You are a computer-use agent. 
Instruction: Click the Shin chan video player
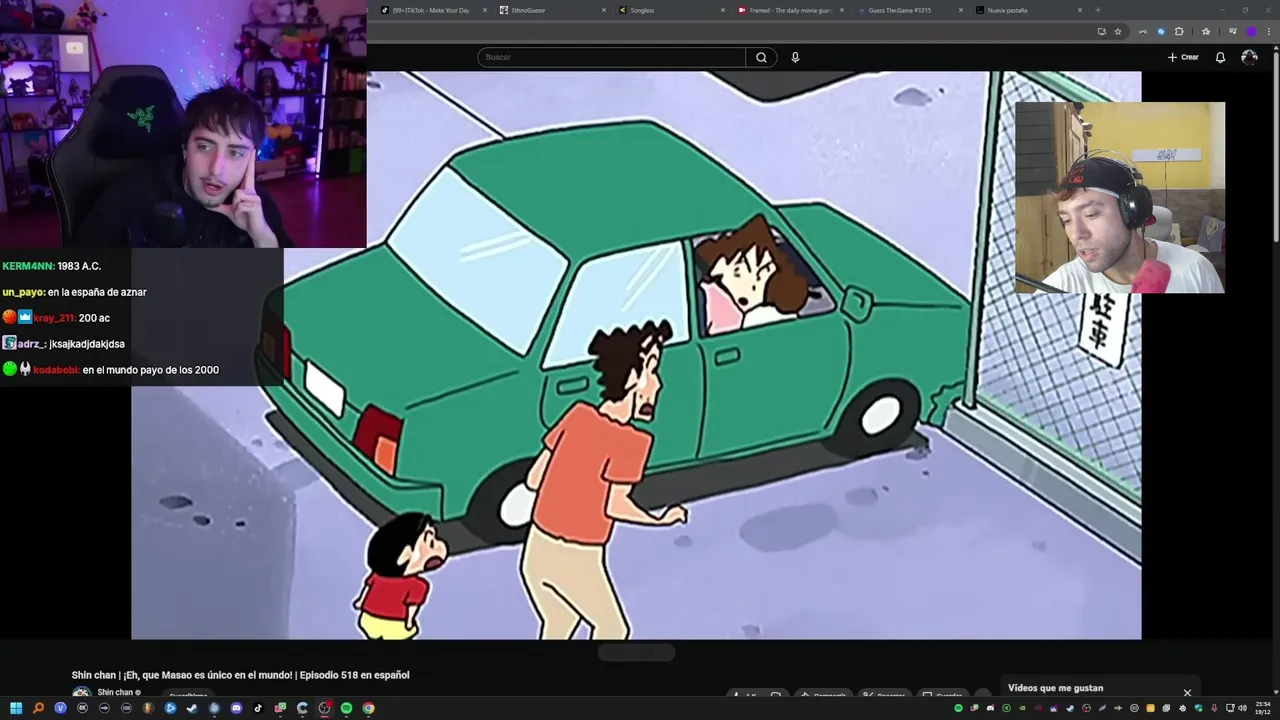636,355
